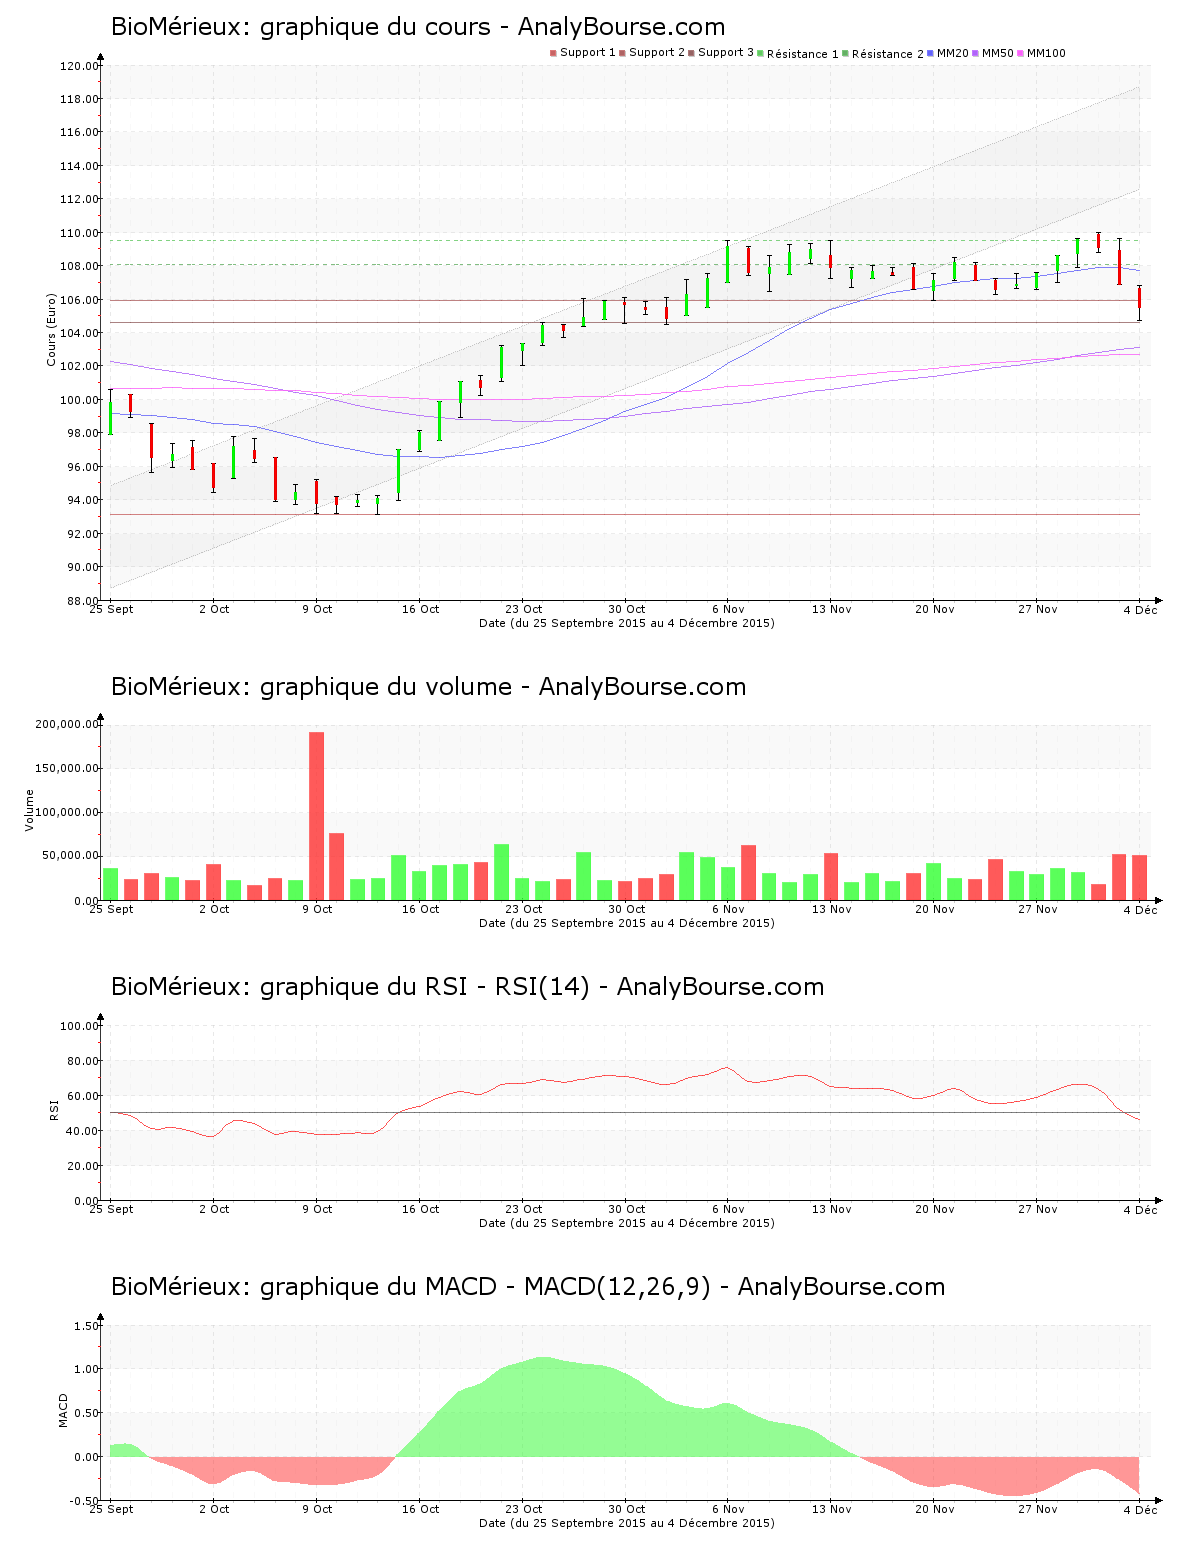1200x1550 pixels.
Task: Click the last red volume bar at 4 Déc
Action: pyautogui.click(x=1139, y=877)
